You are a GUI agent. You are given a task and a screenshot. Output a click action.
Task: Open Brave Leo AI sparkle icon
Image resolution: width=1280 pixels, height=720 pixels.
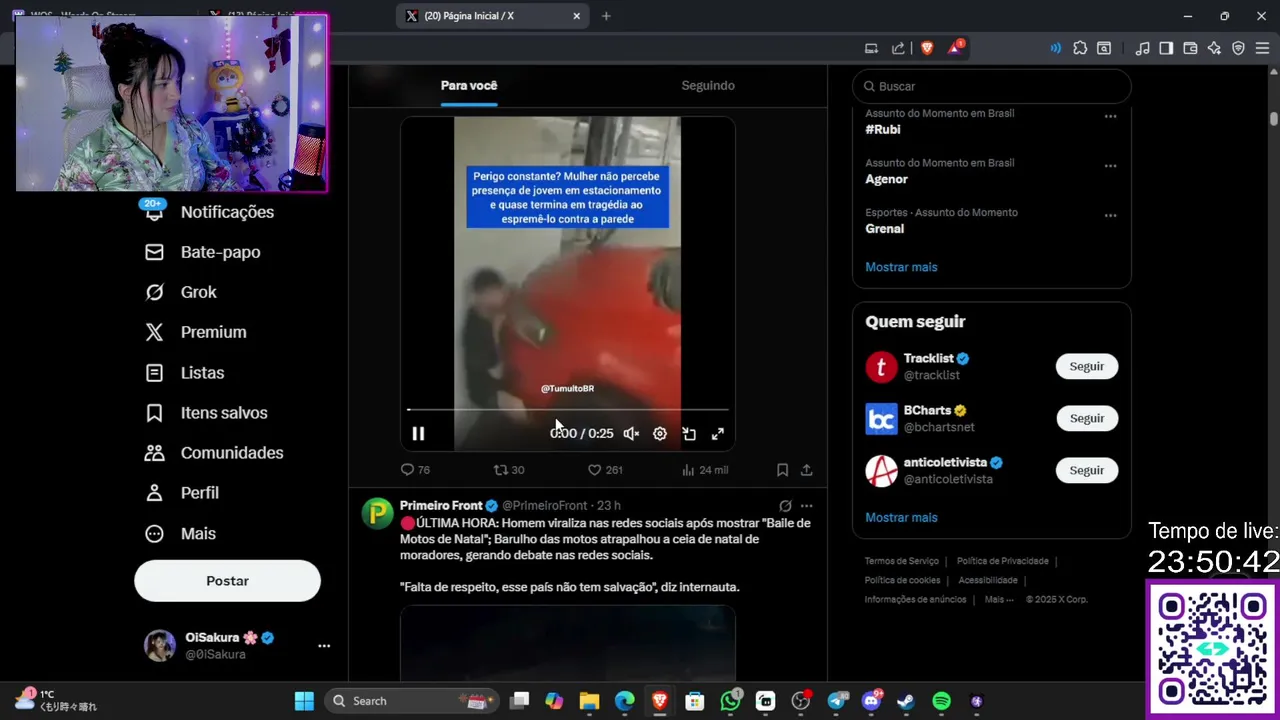1214,48
